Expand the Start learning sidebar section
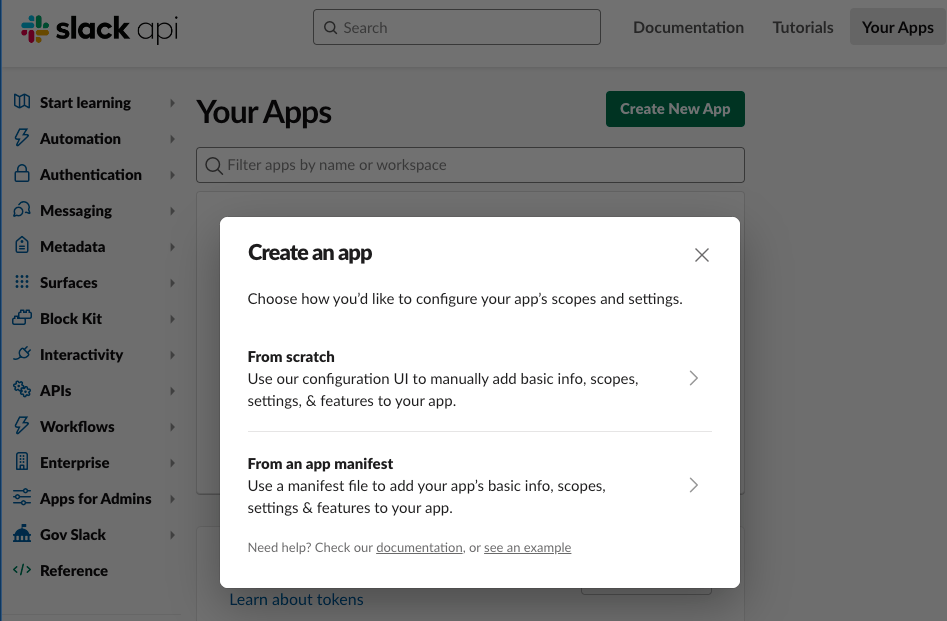The height and width of the screenshot is (621, 947). point(172,103)
